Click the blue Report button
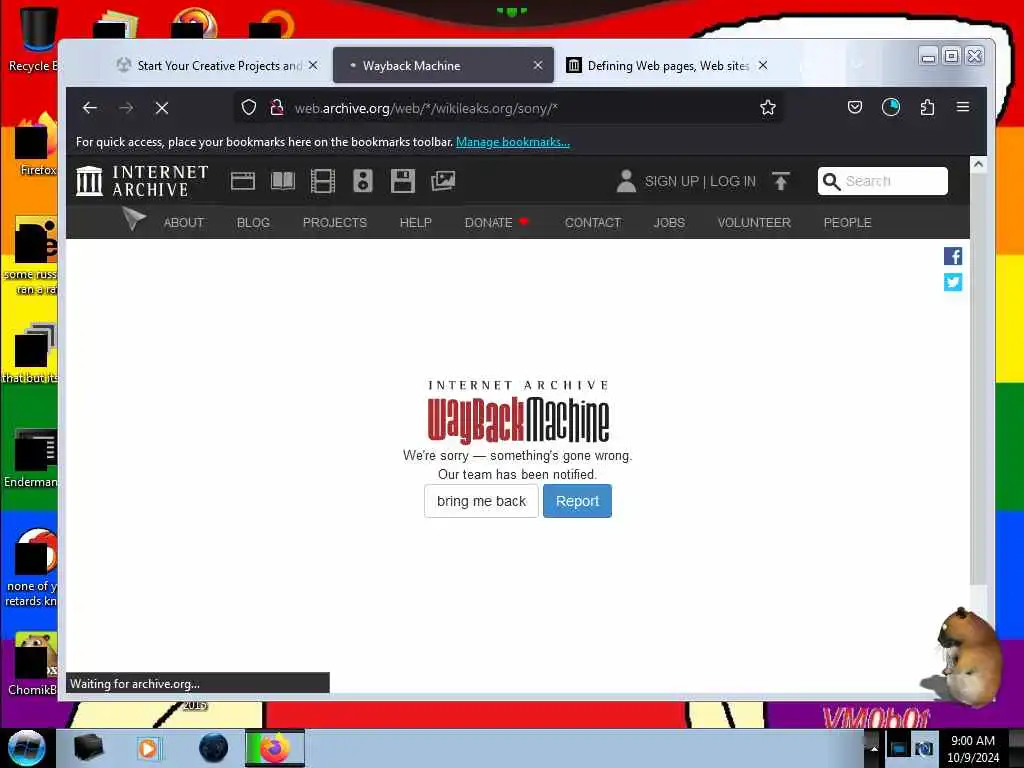This screenshot has width=1024, height=768. point(577,501)
